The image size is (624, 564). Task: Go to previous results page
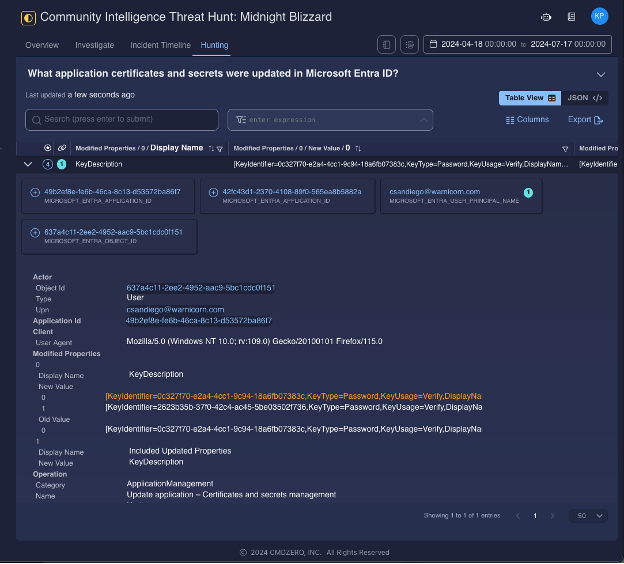518,516
